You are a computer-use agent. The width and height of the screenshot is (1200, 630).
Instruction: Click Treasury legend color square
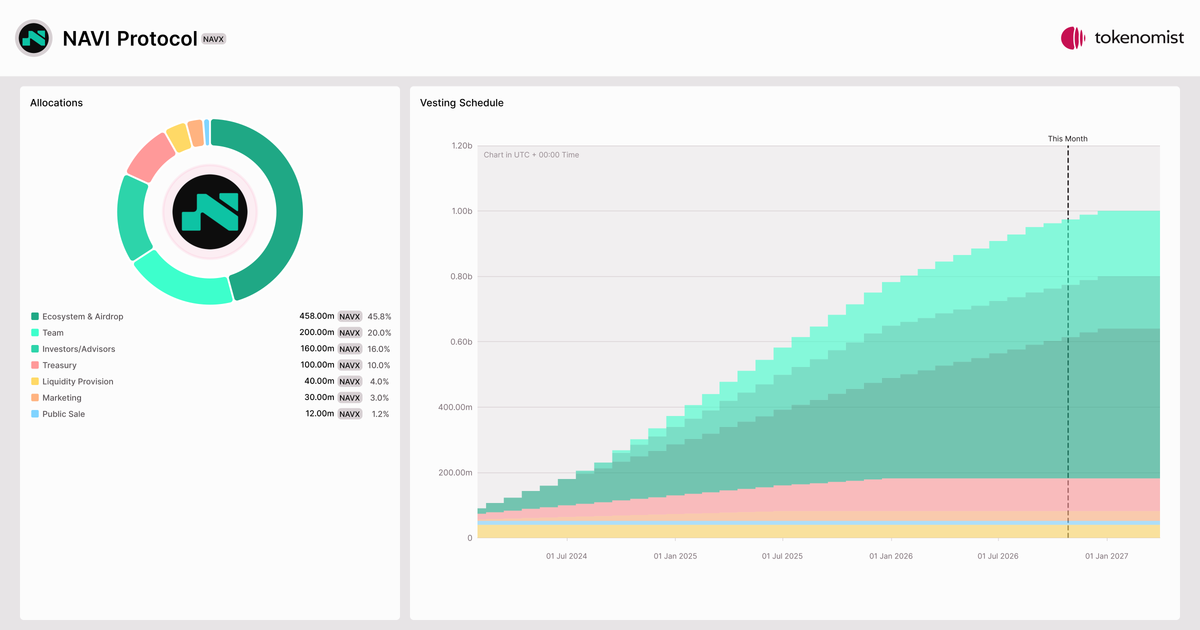[35, 365]
